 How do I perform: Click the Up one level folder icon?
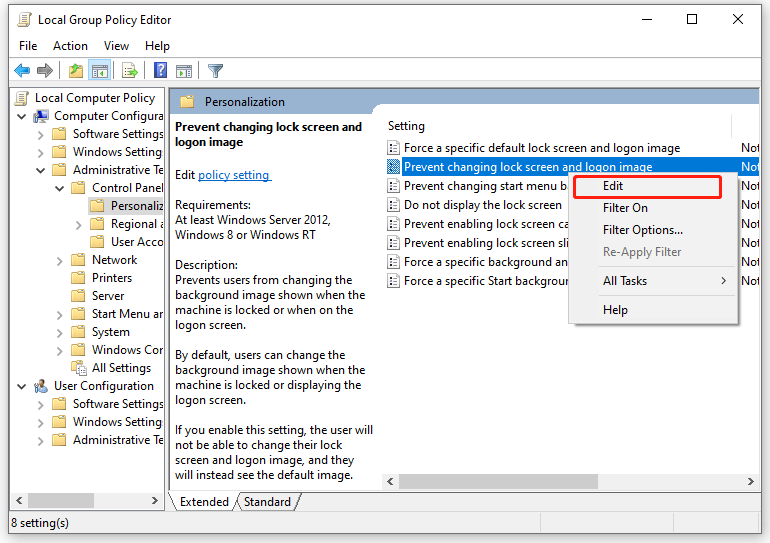[76, 71]
